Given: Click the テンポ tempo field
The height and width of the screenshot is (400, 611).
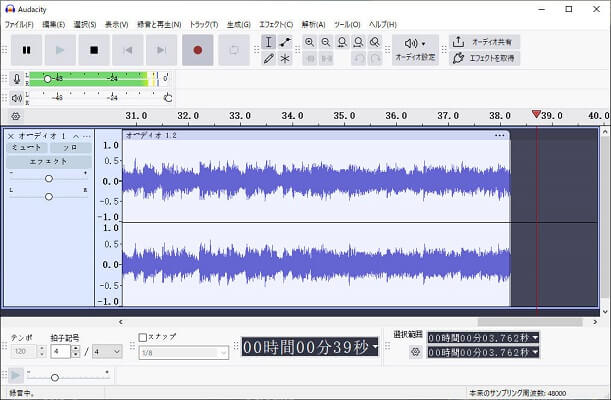Looking at the screenshot, I should [24, 352].
